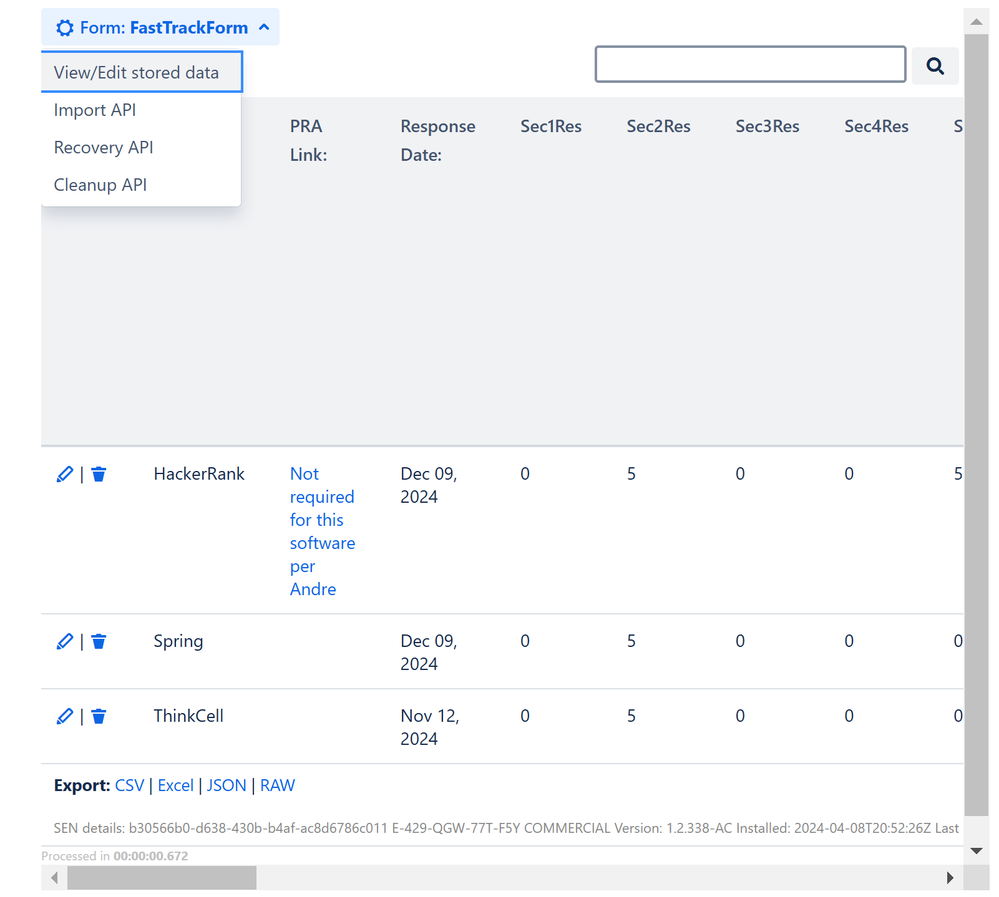Select View/Edit stored data menu item

(x=141, y=72)
